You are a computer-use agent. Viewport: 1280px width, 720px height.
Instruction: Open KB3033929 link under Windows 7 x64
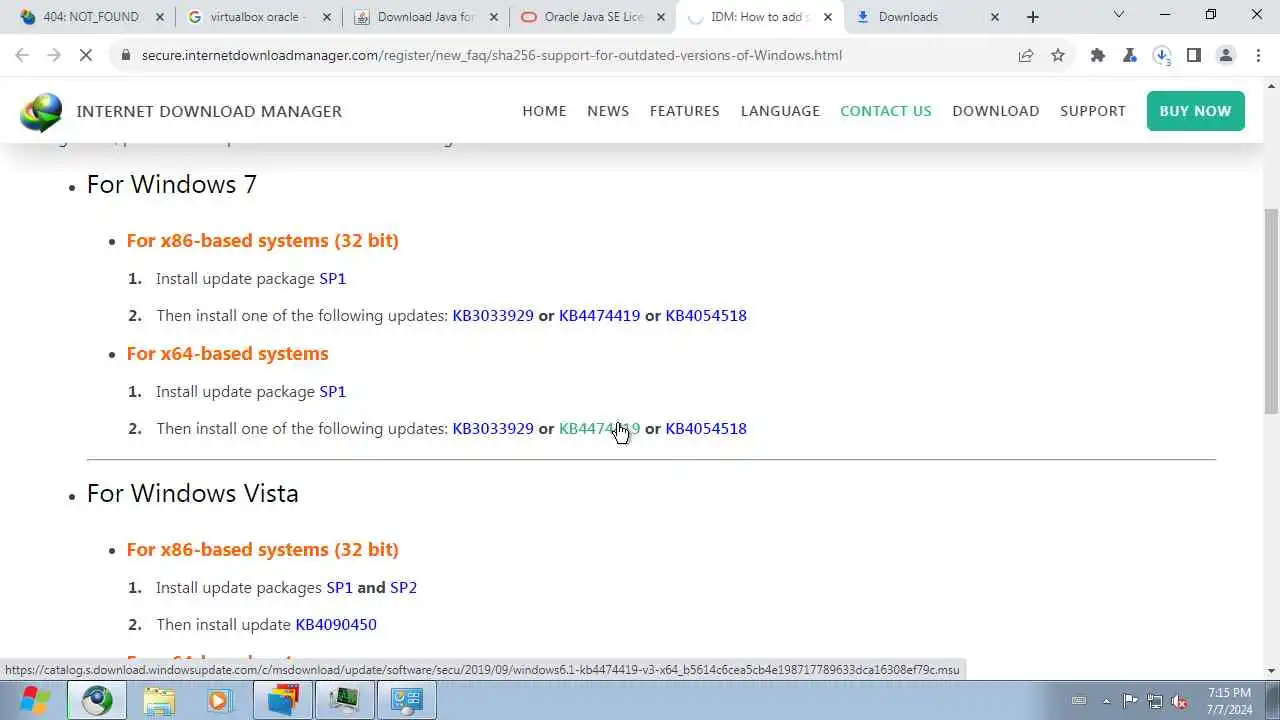pyautogui.click(x=493, y=428)
